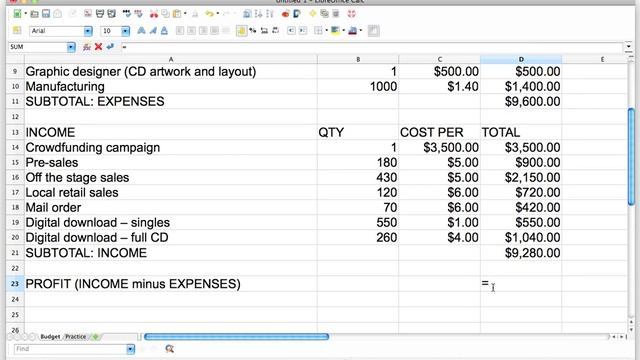Toggle Bold formatting

[141, 31]
